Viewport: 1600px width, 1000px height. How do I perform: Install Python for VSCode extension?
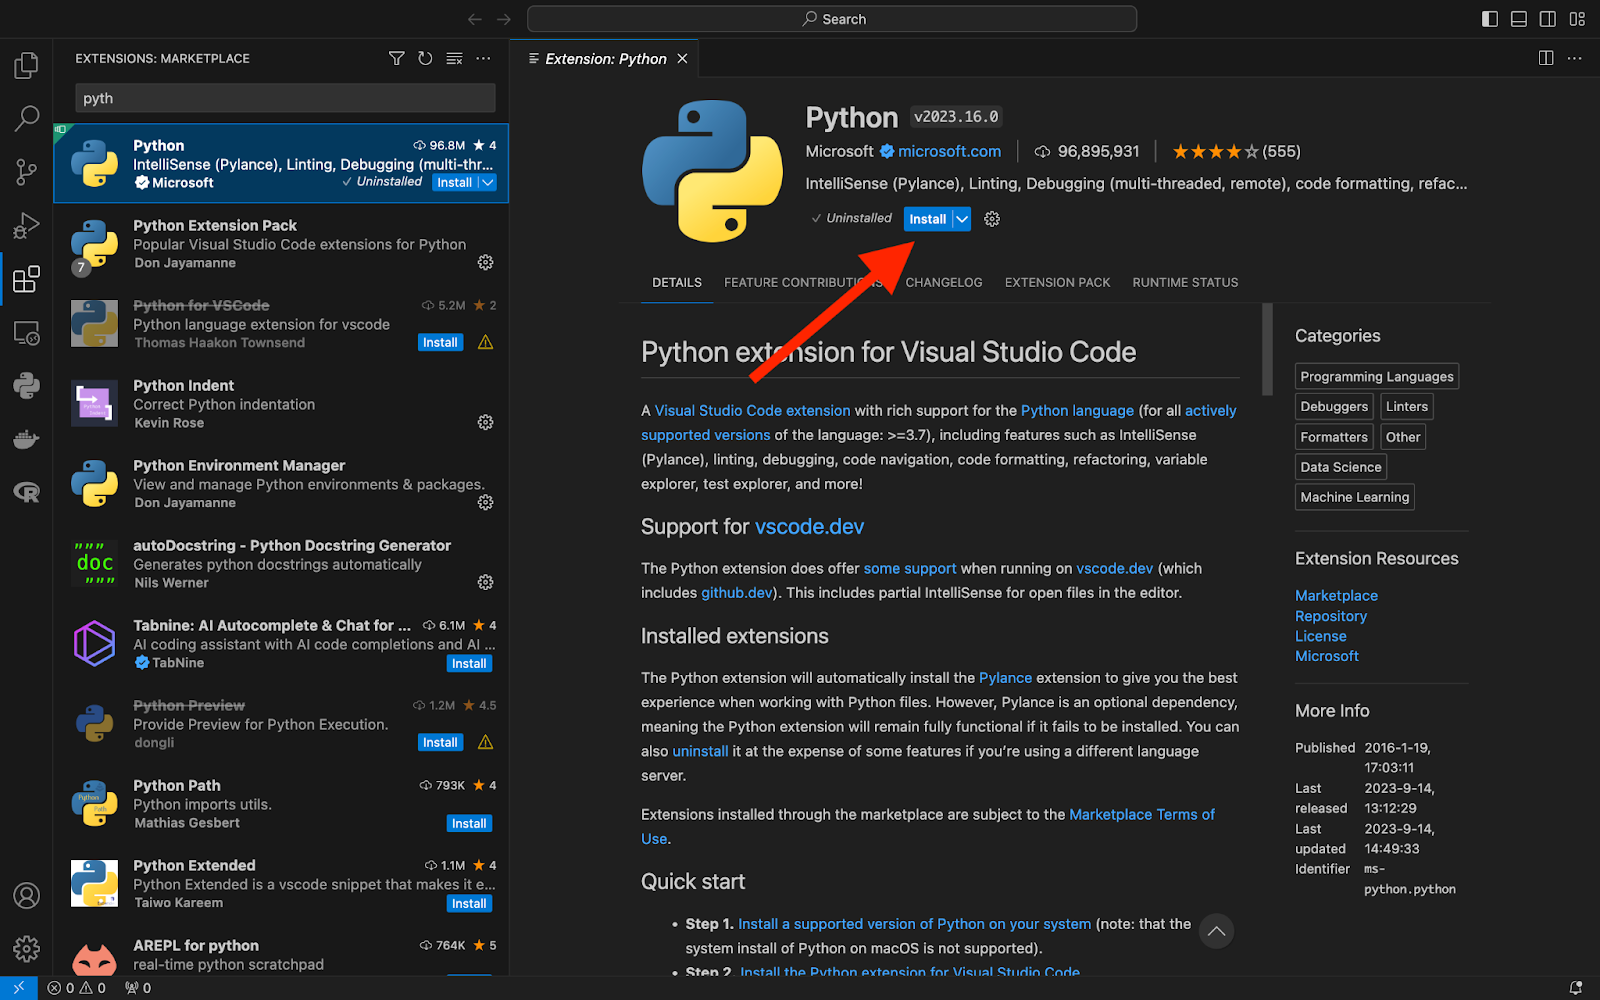[x=440, y=342]
